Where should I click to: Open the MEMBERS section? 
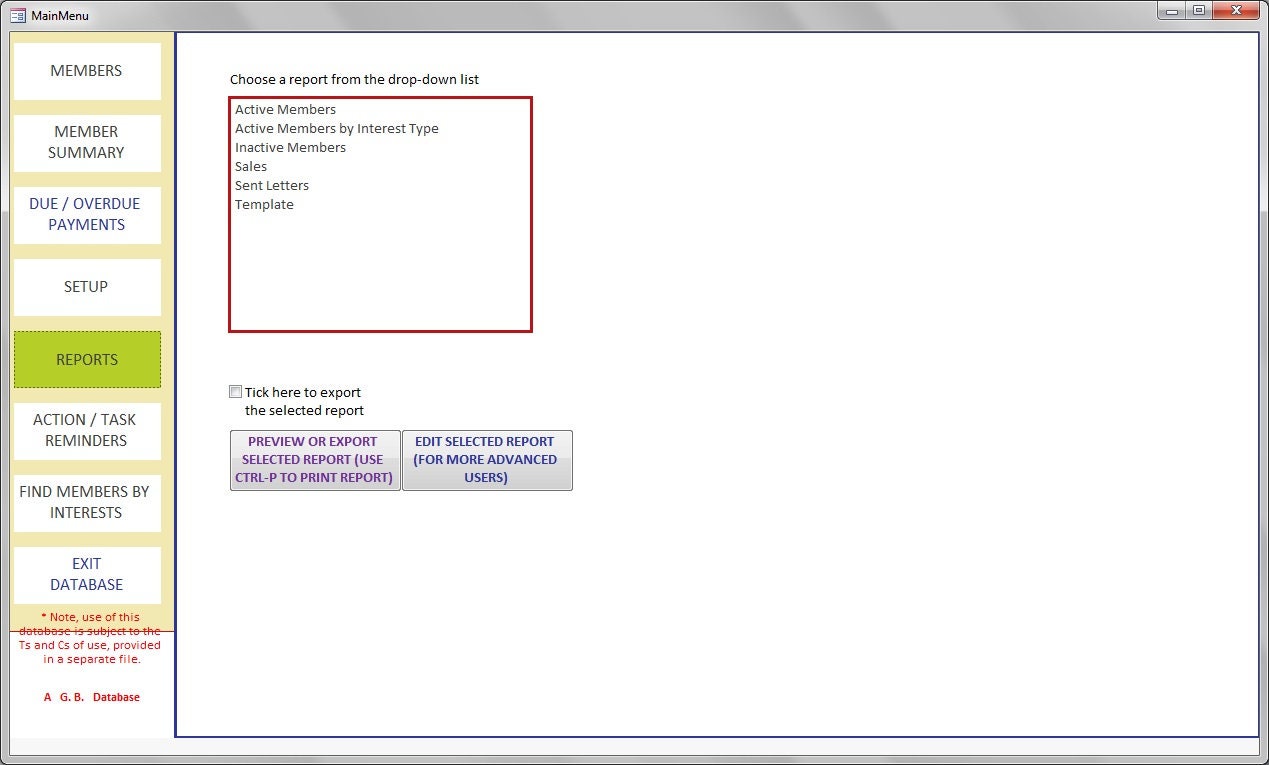pyautogui.click(x=86, y=70)
